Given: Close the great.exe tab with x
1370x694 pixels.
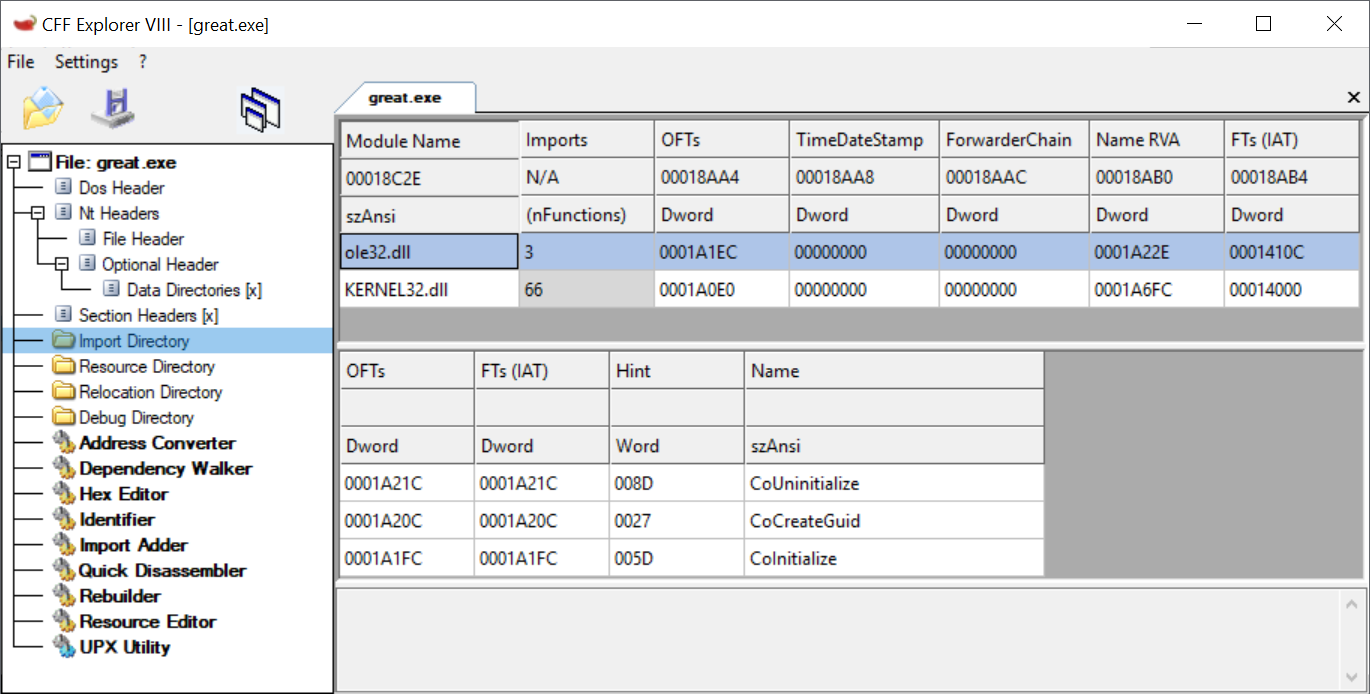Looking at the screenshot, I should [1354, 97].
